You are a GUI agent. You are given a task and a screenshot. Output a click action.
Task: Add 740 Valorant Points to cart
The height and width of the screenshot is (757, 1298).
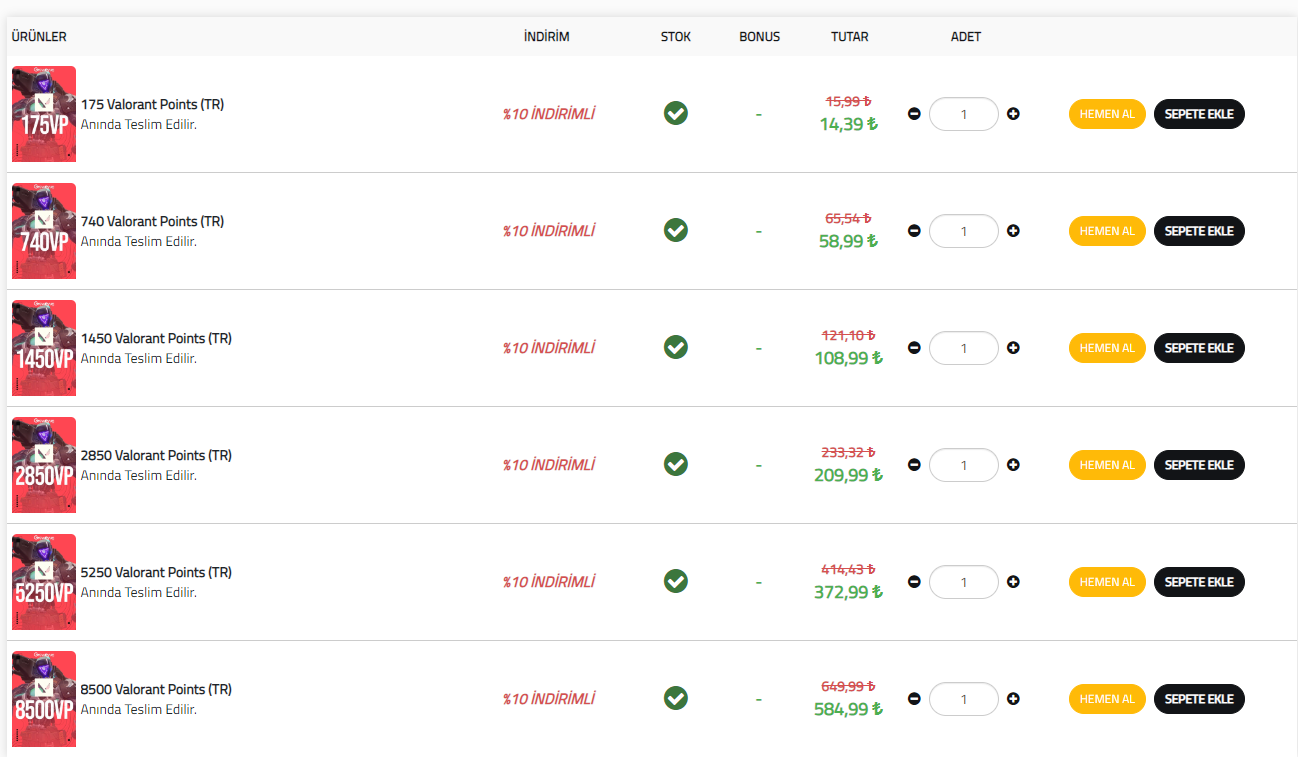pyautogui.click(x=1199, y=231)
